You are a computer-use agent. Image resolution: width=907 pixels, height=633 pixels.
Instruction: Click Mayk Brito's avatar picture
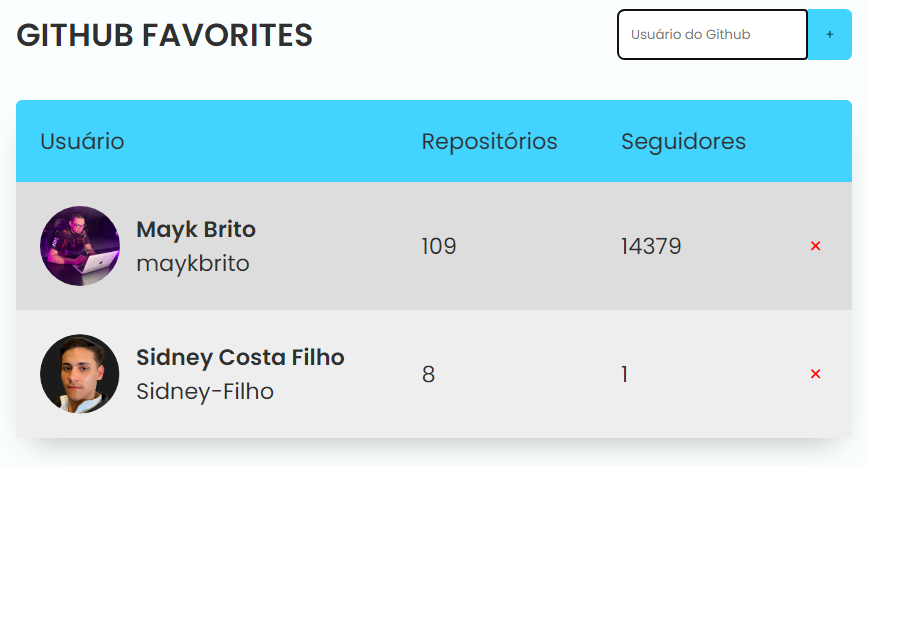tap(80, 246)
